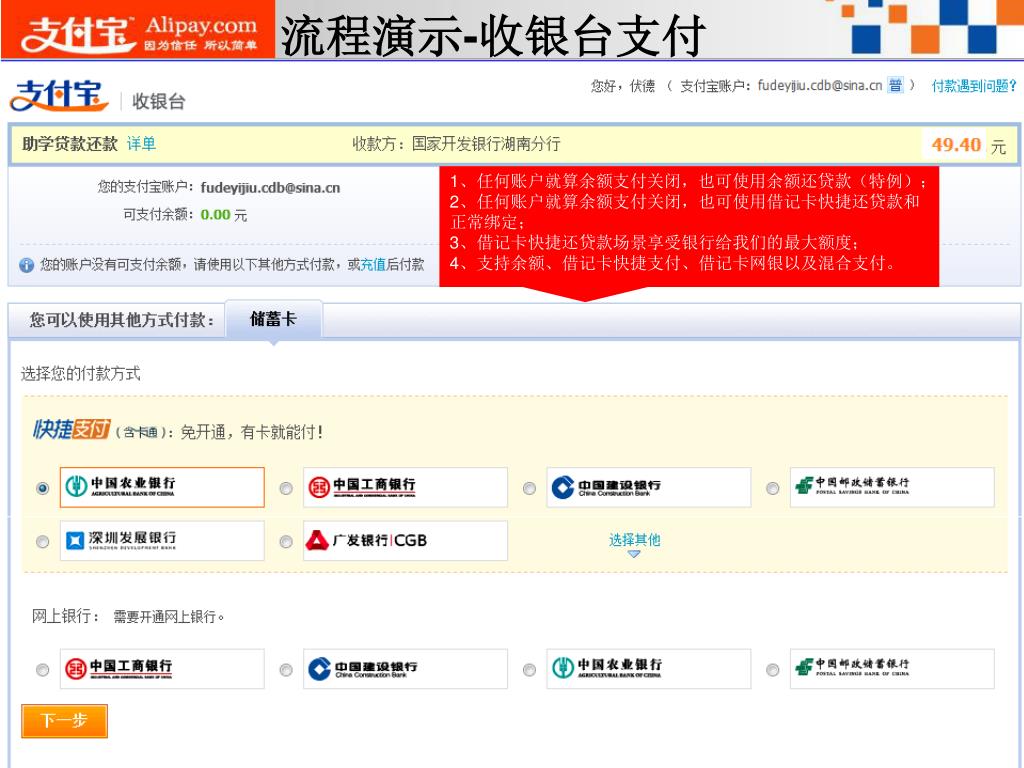Click the 普 account level badge

(x=895, y=86)
